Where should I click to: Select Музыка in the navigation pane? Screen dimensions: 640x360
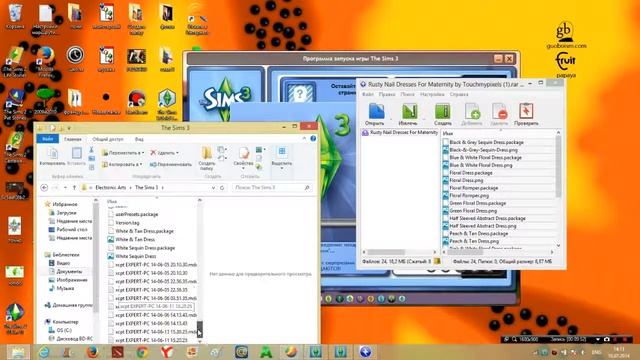pos(65,288)
